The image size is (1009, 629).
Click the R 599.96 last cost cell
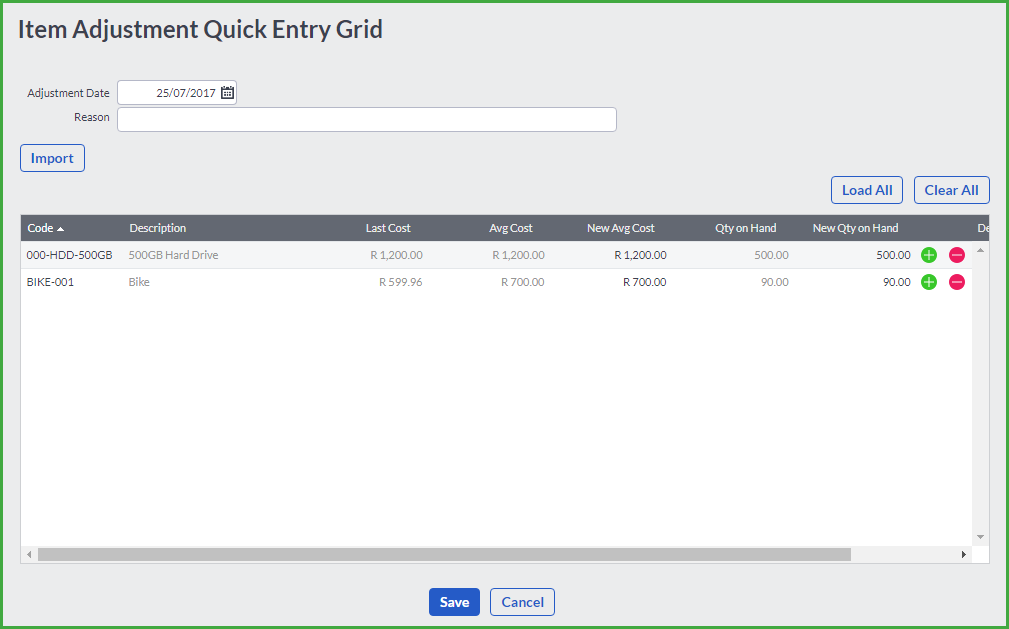pyautogui.click(x=401, y=282)
